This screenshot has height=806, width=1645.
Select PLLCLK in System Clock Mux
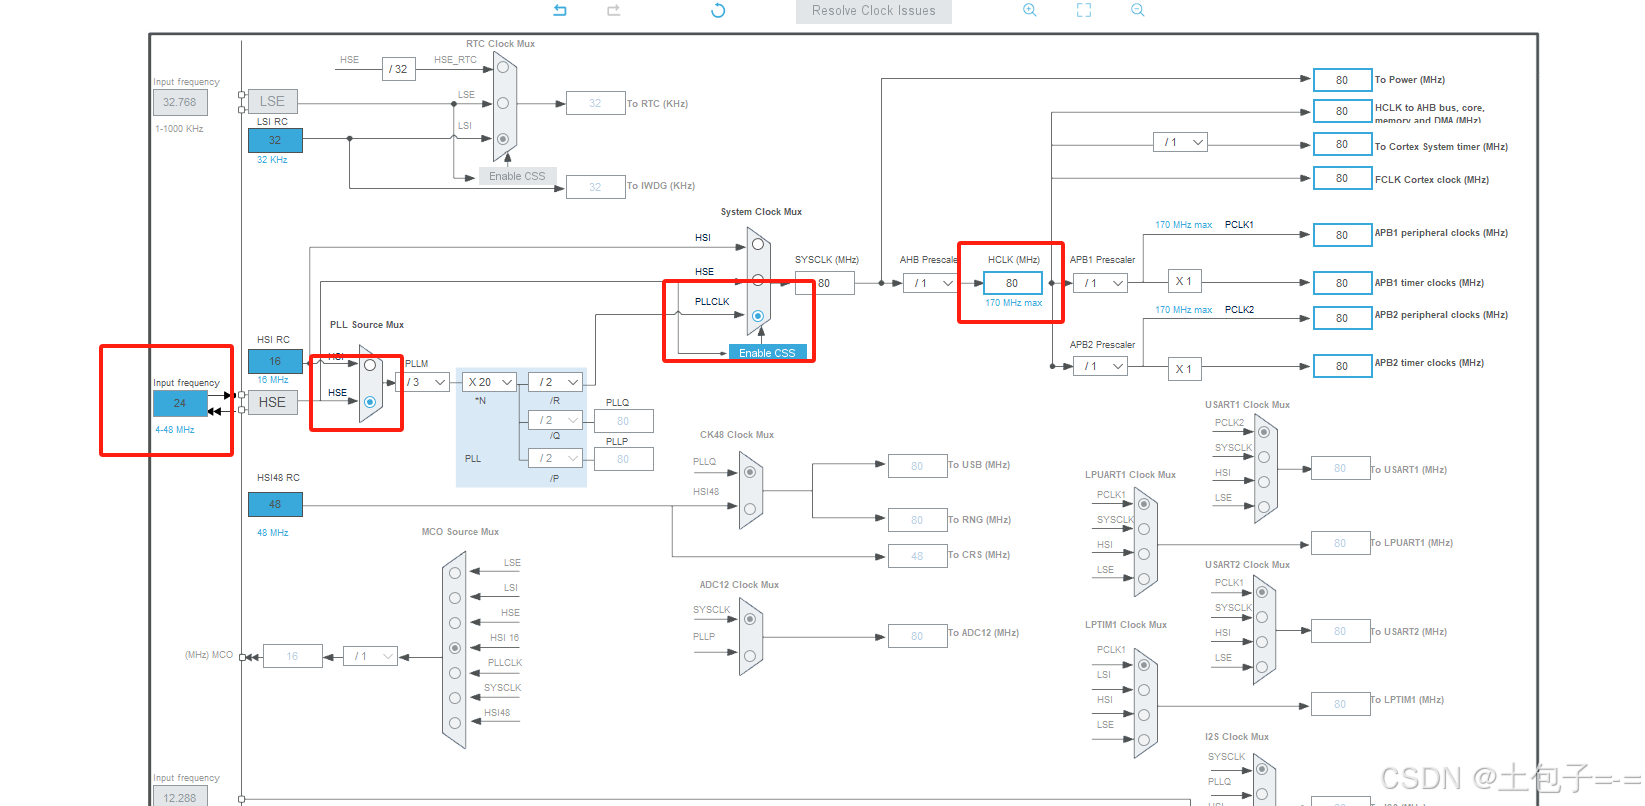tap(758, 316)
